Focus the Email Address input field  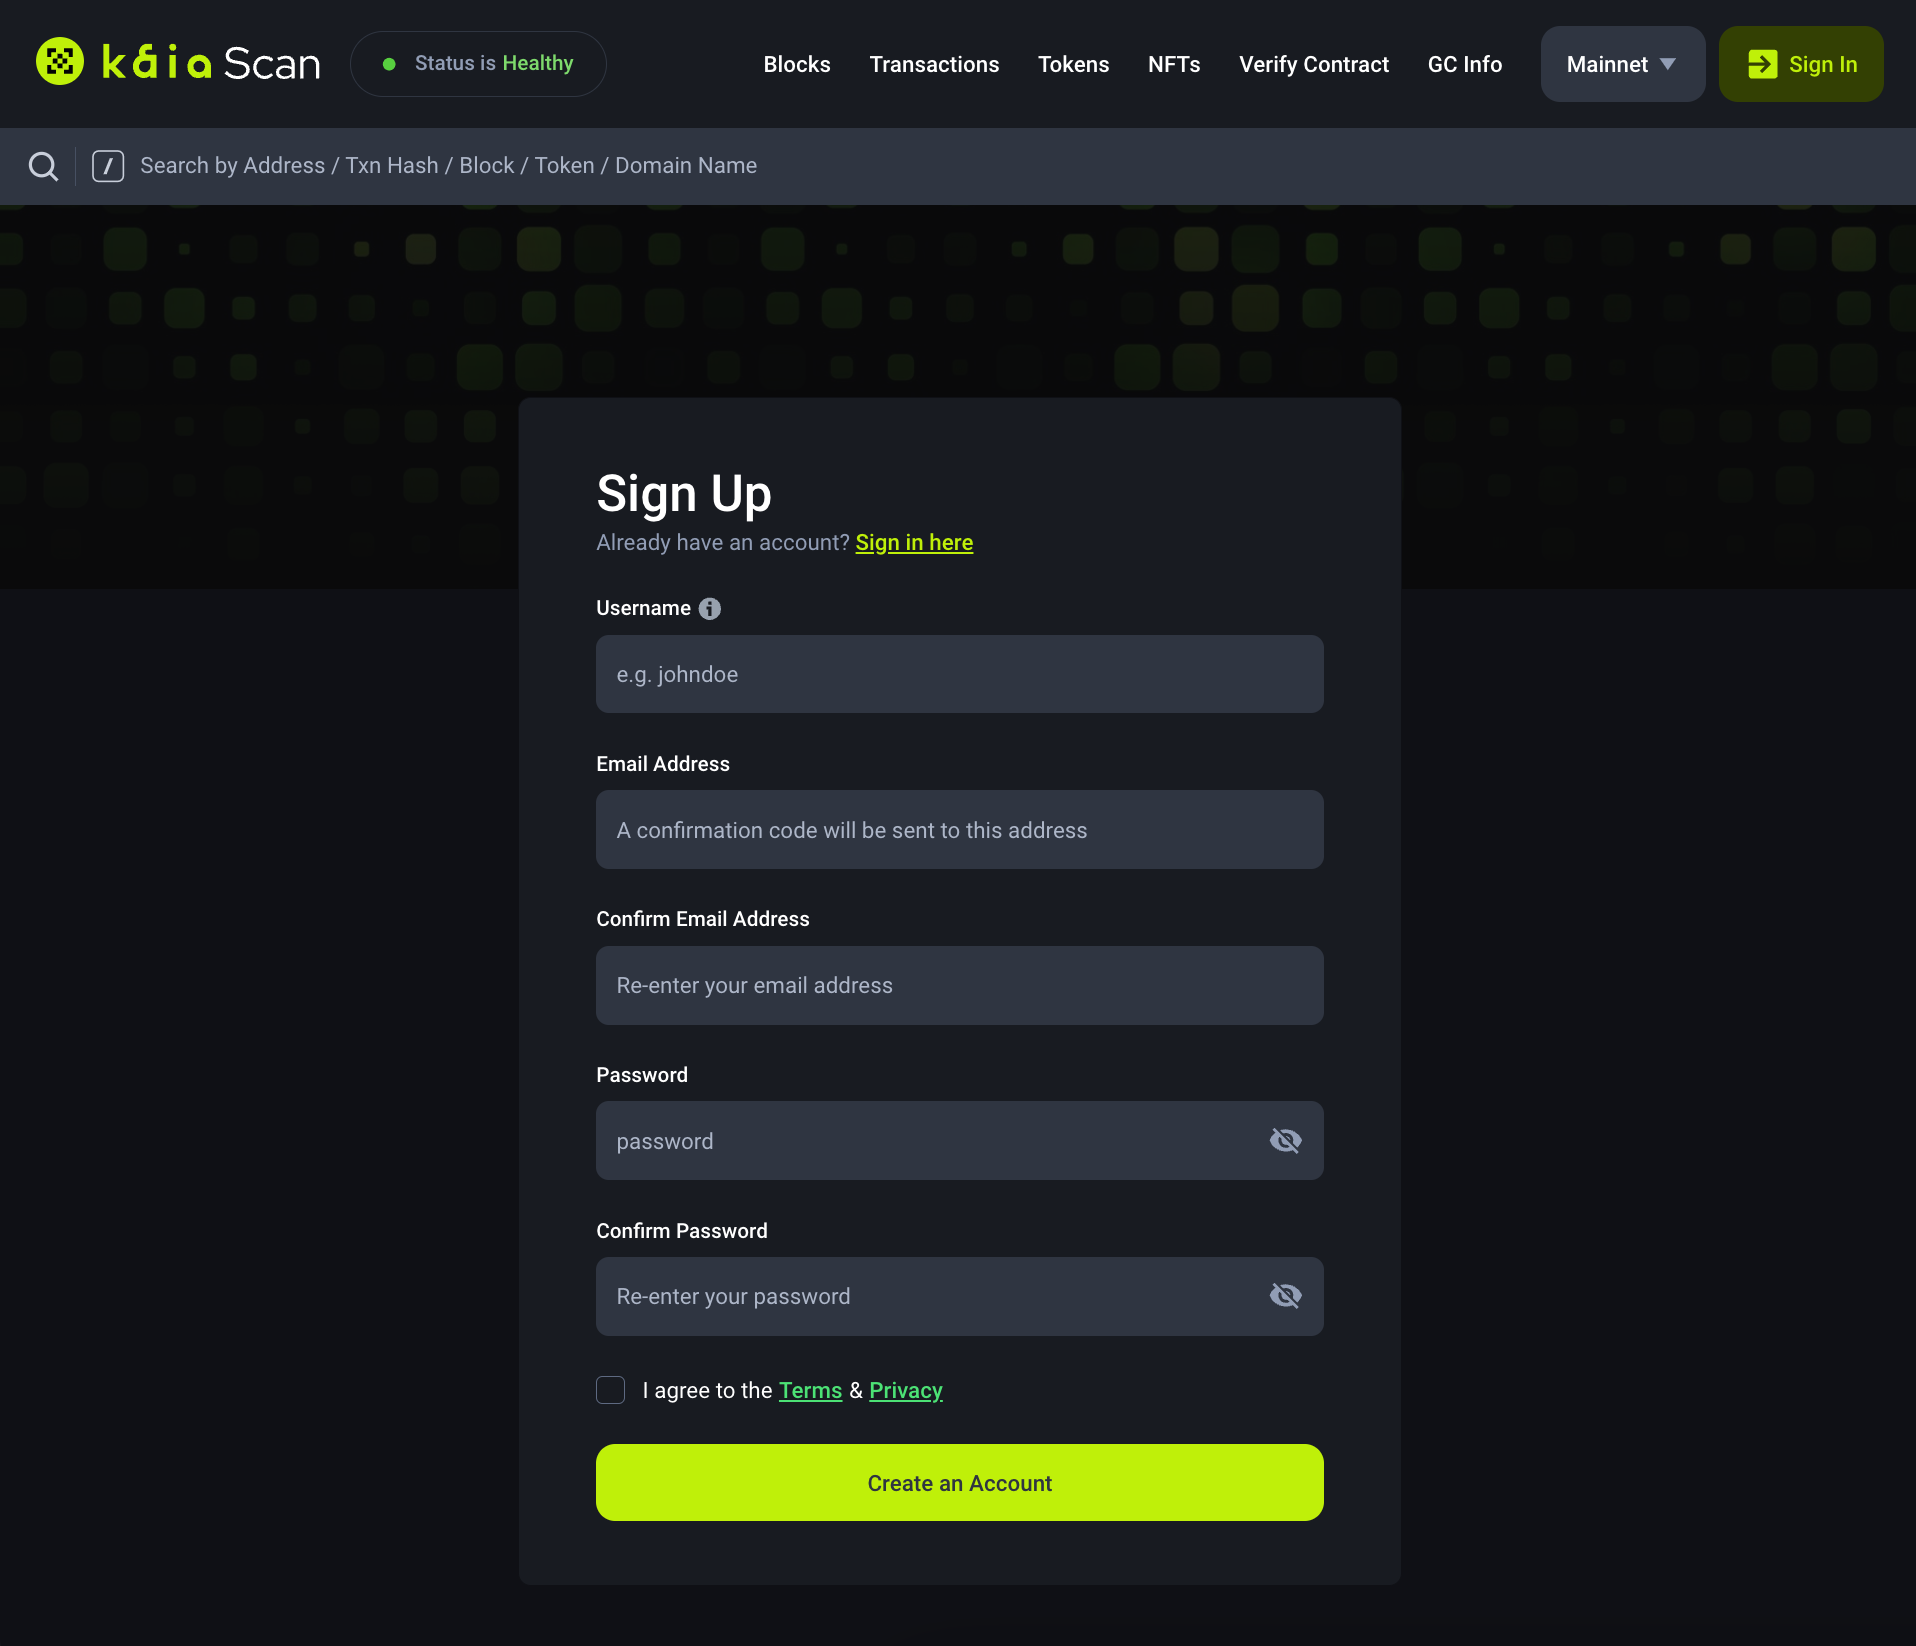[959, 830]
